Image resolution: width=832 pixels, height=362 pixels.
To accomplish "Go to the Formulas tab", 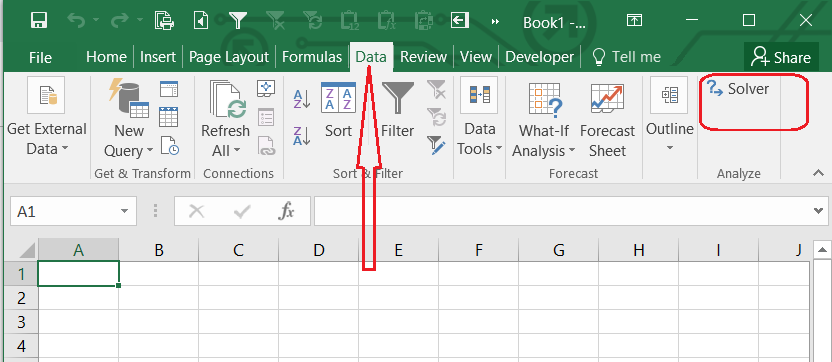I will pos(312,57).
